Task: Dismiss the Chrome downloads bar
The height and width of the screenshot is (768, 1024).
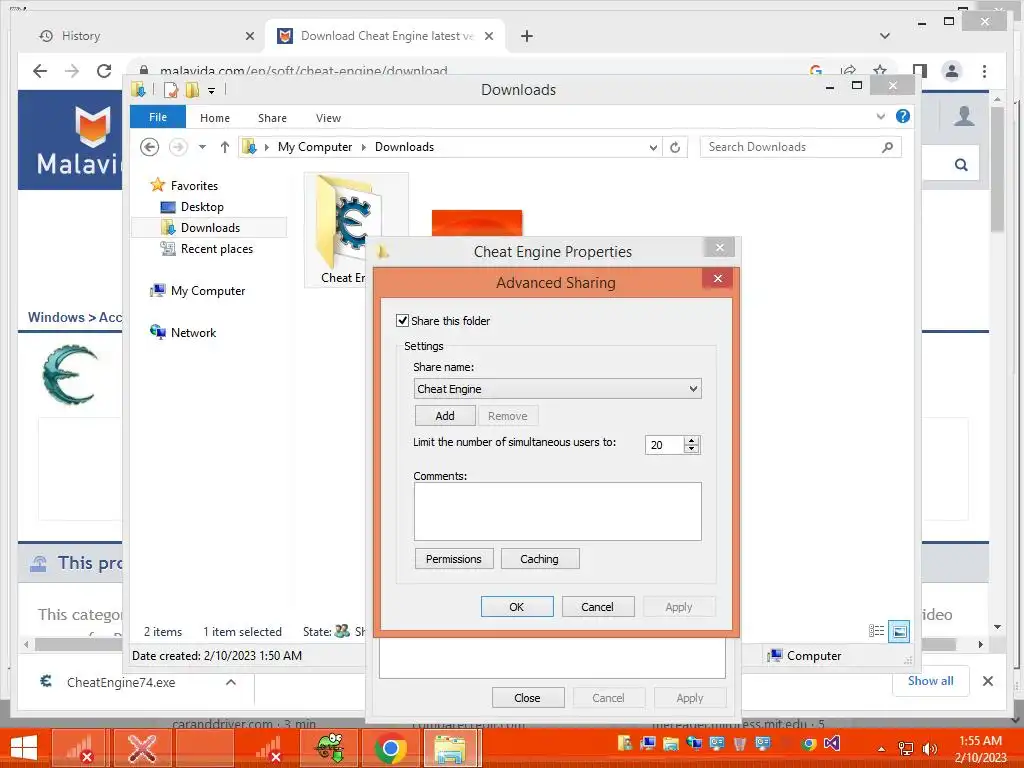Action: click(987, 681)
